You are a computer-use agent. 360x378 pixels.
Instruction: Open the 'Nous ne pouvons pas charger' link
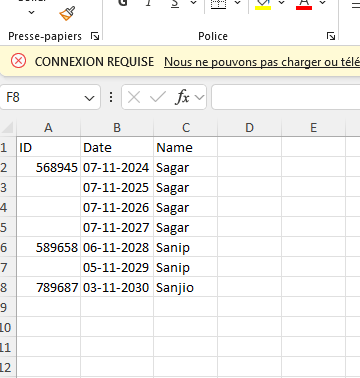point(262,62)
